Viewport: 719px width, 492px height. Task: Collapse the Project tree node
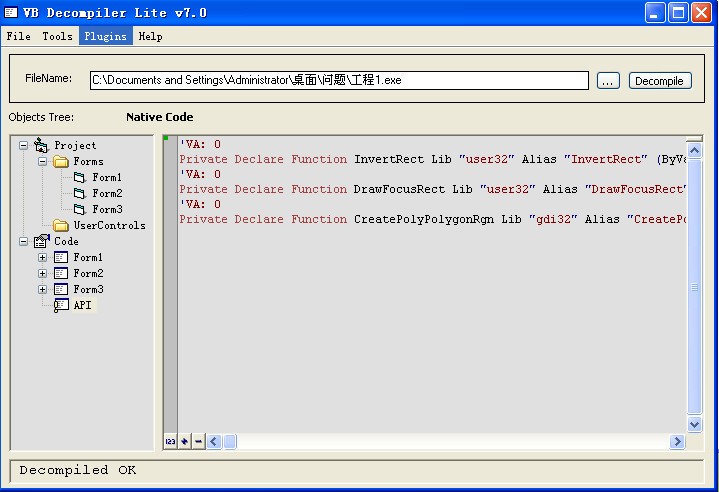(x=23, y=146)
